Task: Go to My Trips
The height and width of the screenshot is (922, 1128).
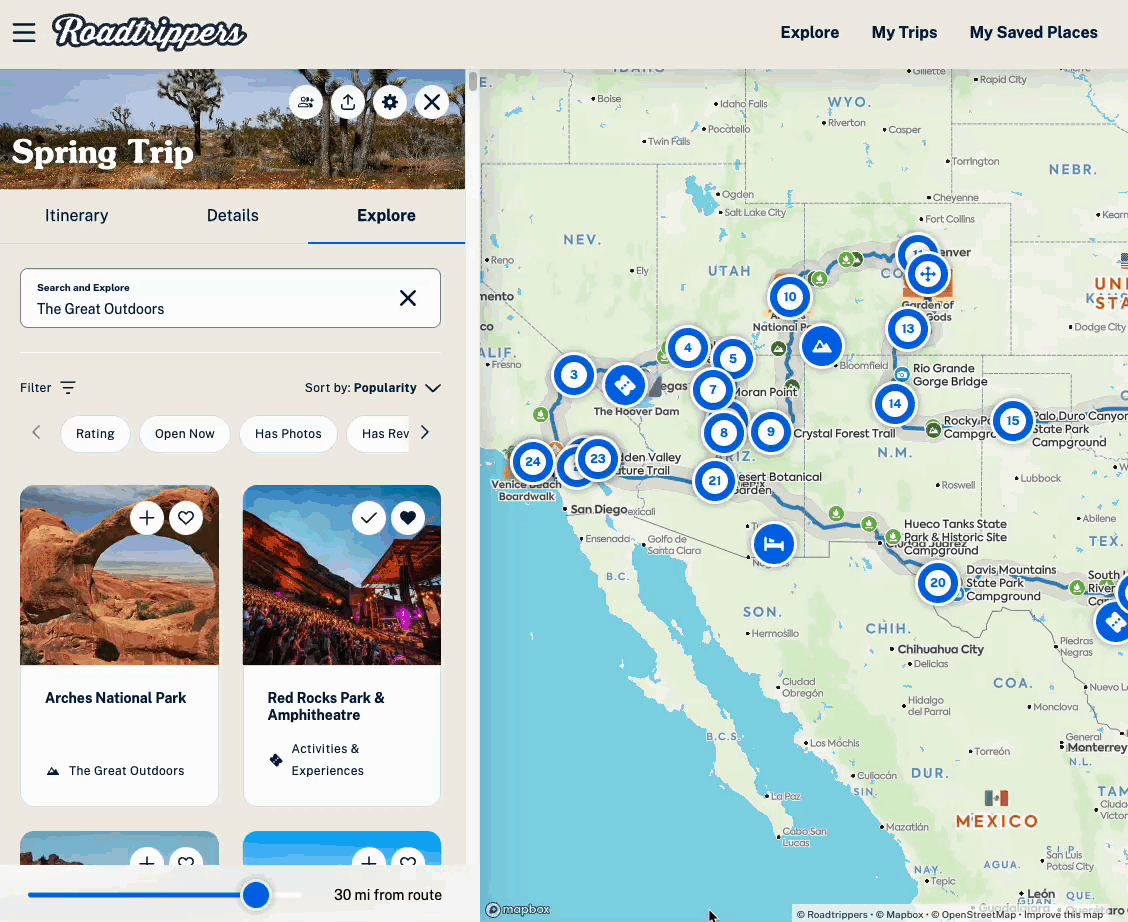Action: pos(904,32)
